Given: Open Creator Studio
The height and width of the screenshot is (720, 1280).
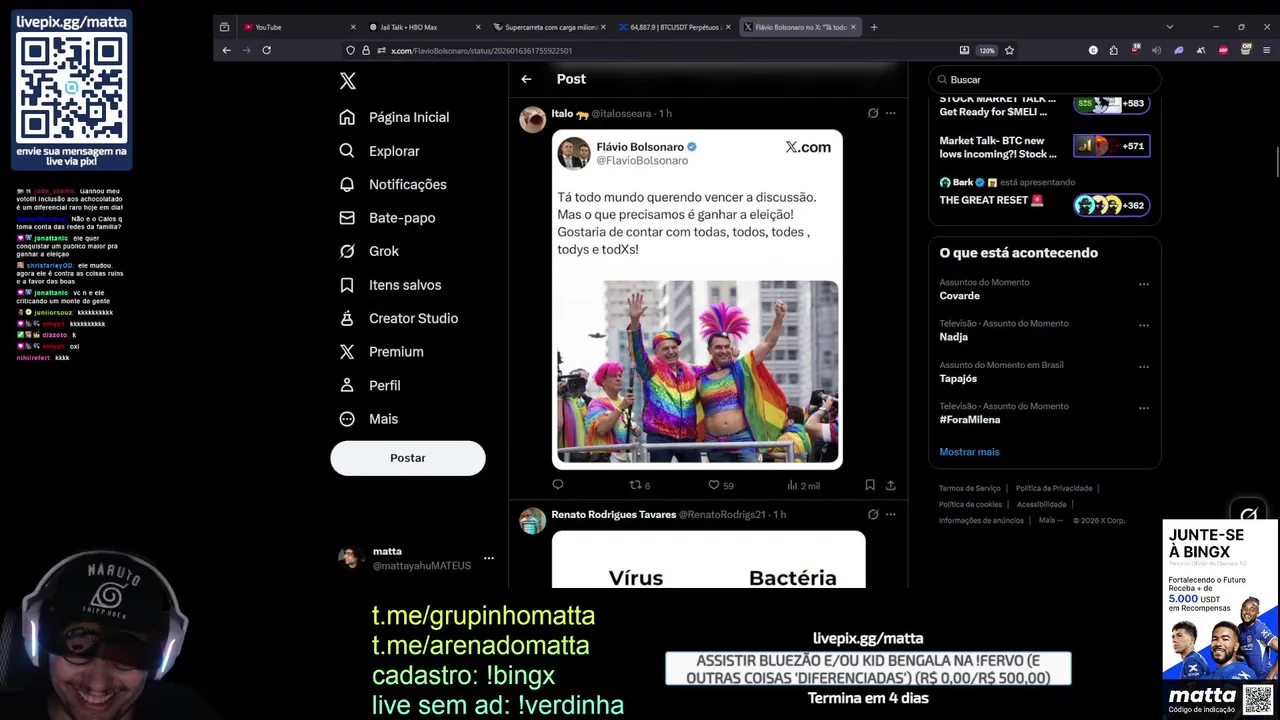Looking at the screenshot, I should pyautogui.click(x=398, y=318).
